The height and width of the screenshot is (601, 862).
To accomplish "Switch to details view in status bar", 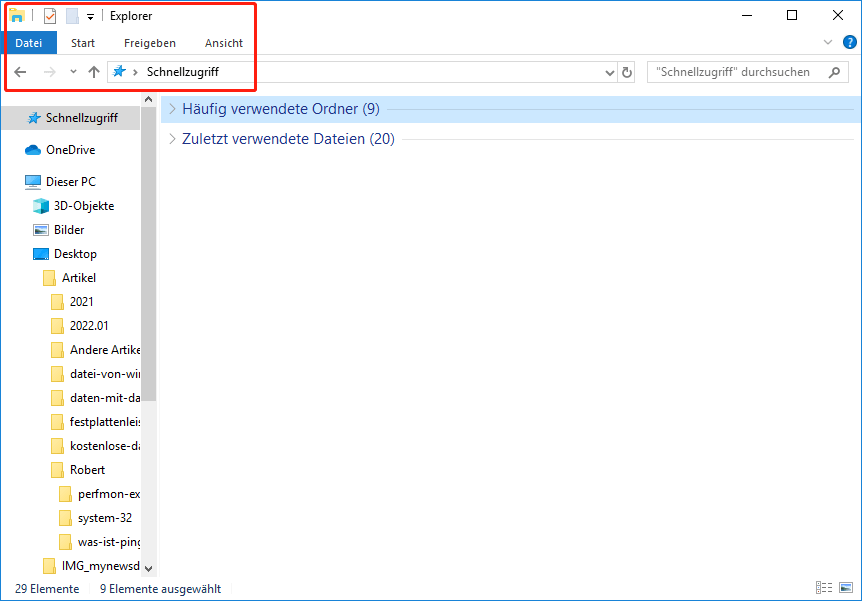I will pyautogui.click(x=824, y=588).
